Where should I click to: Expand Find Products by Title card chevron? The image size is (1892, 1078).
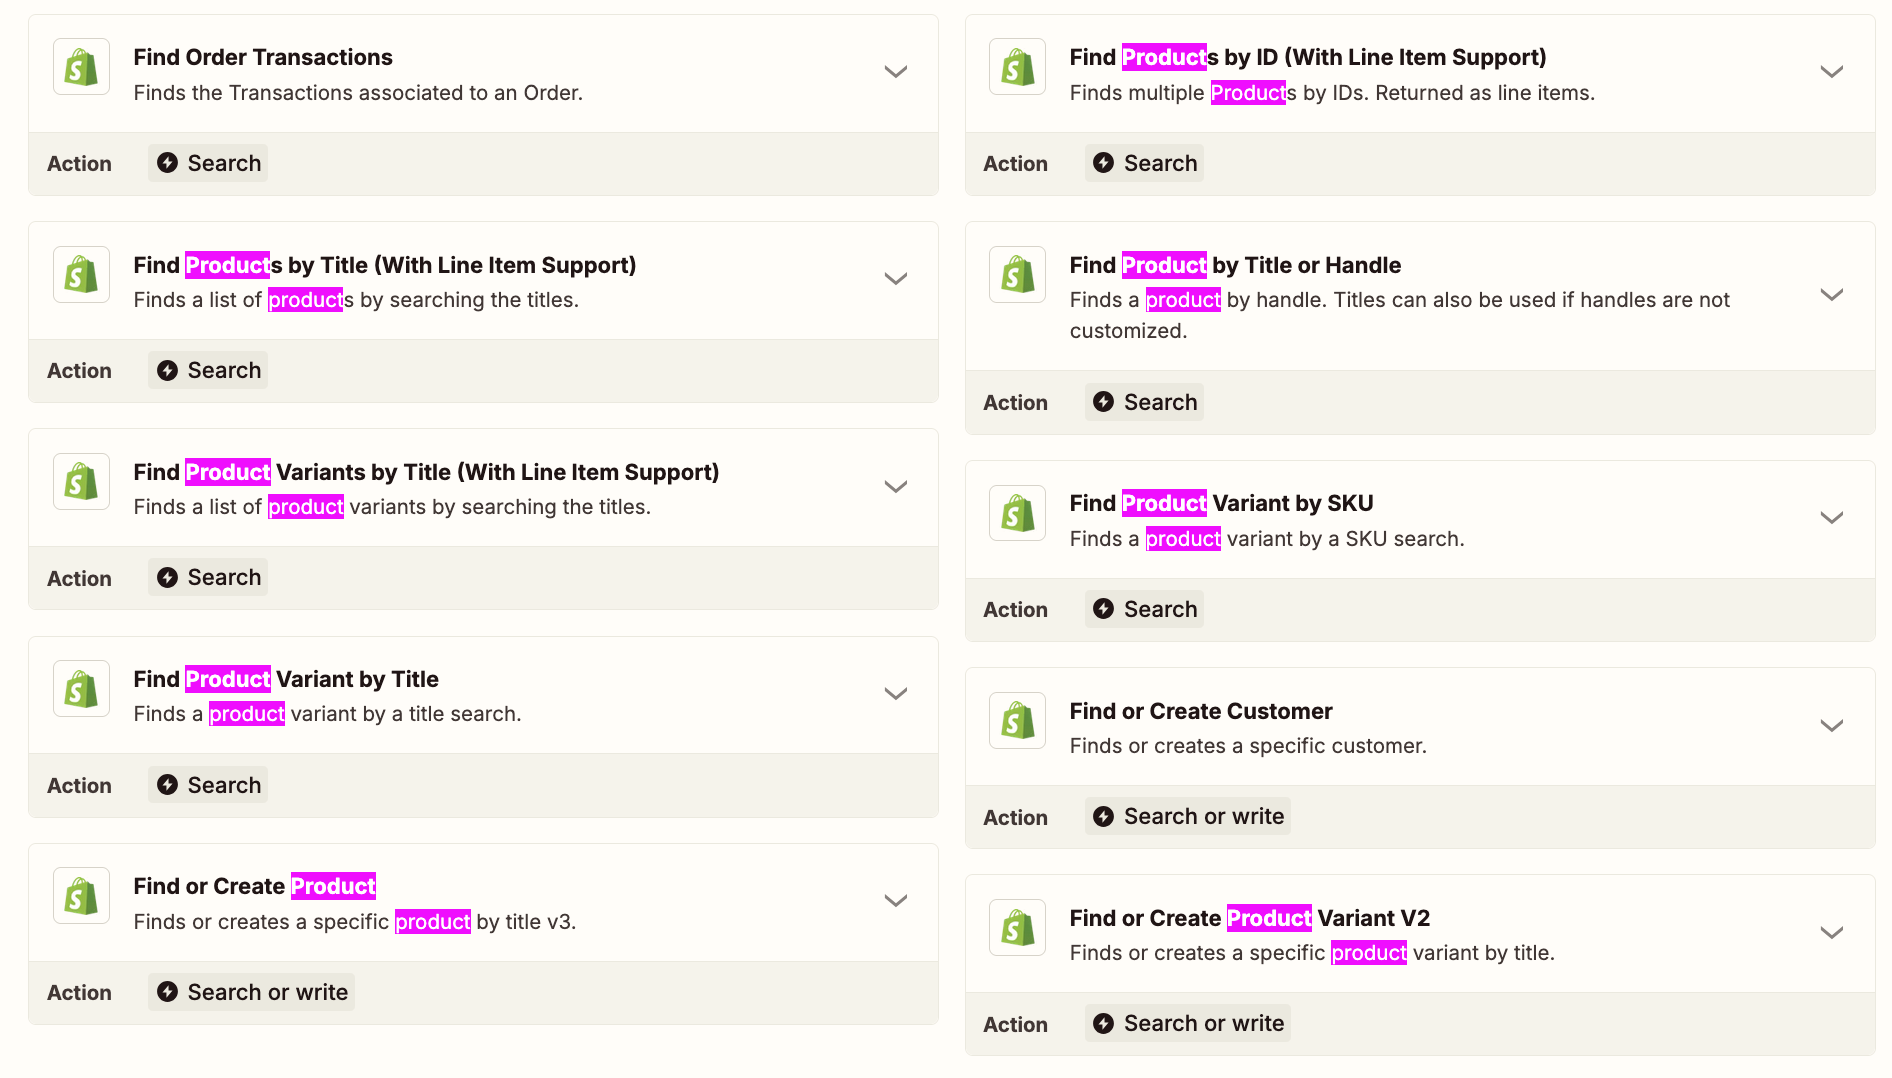(896, 279)
